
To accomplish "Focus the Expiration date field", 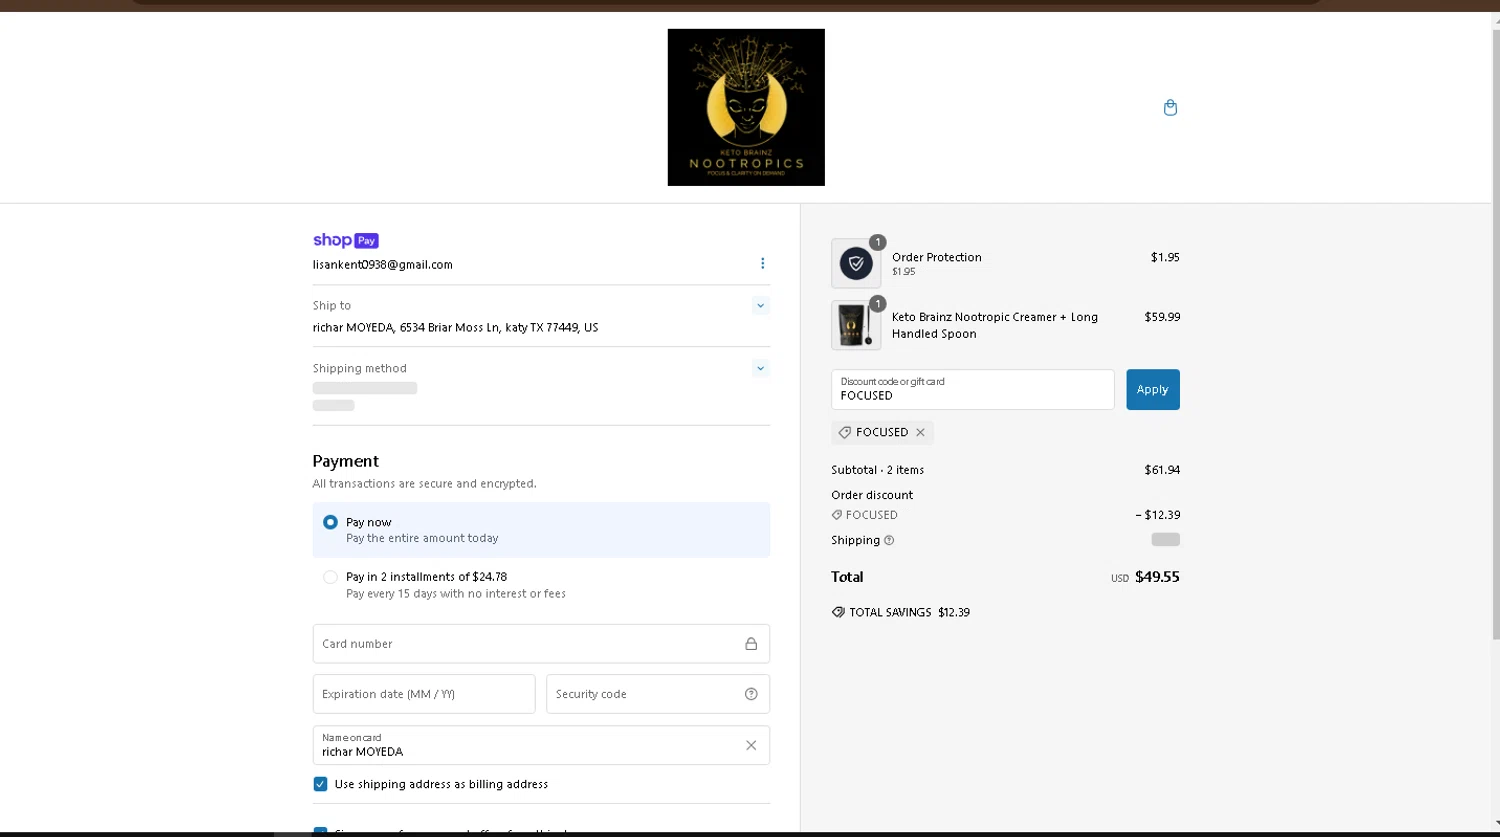I will click(424, 694).
